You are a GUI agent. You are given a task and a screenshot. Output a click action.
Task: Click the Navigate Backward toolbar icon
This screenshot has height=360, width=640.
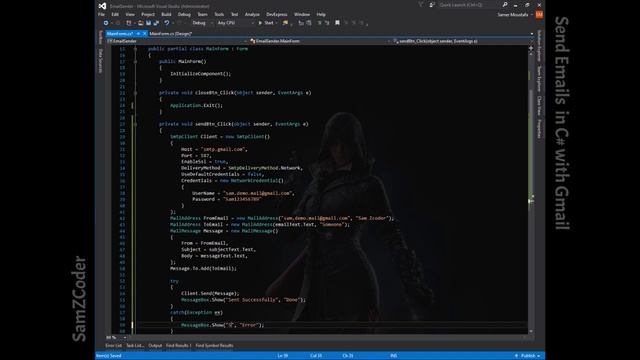[x=106, y=23]
